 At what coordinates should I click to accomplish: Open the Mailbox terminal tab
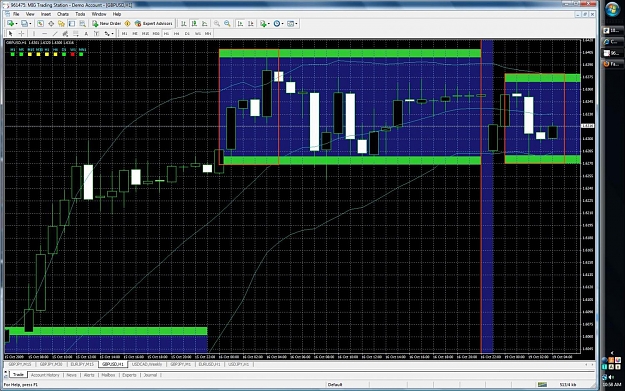point(108,375)
